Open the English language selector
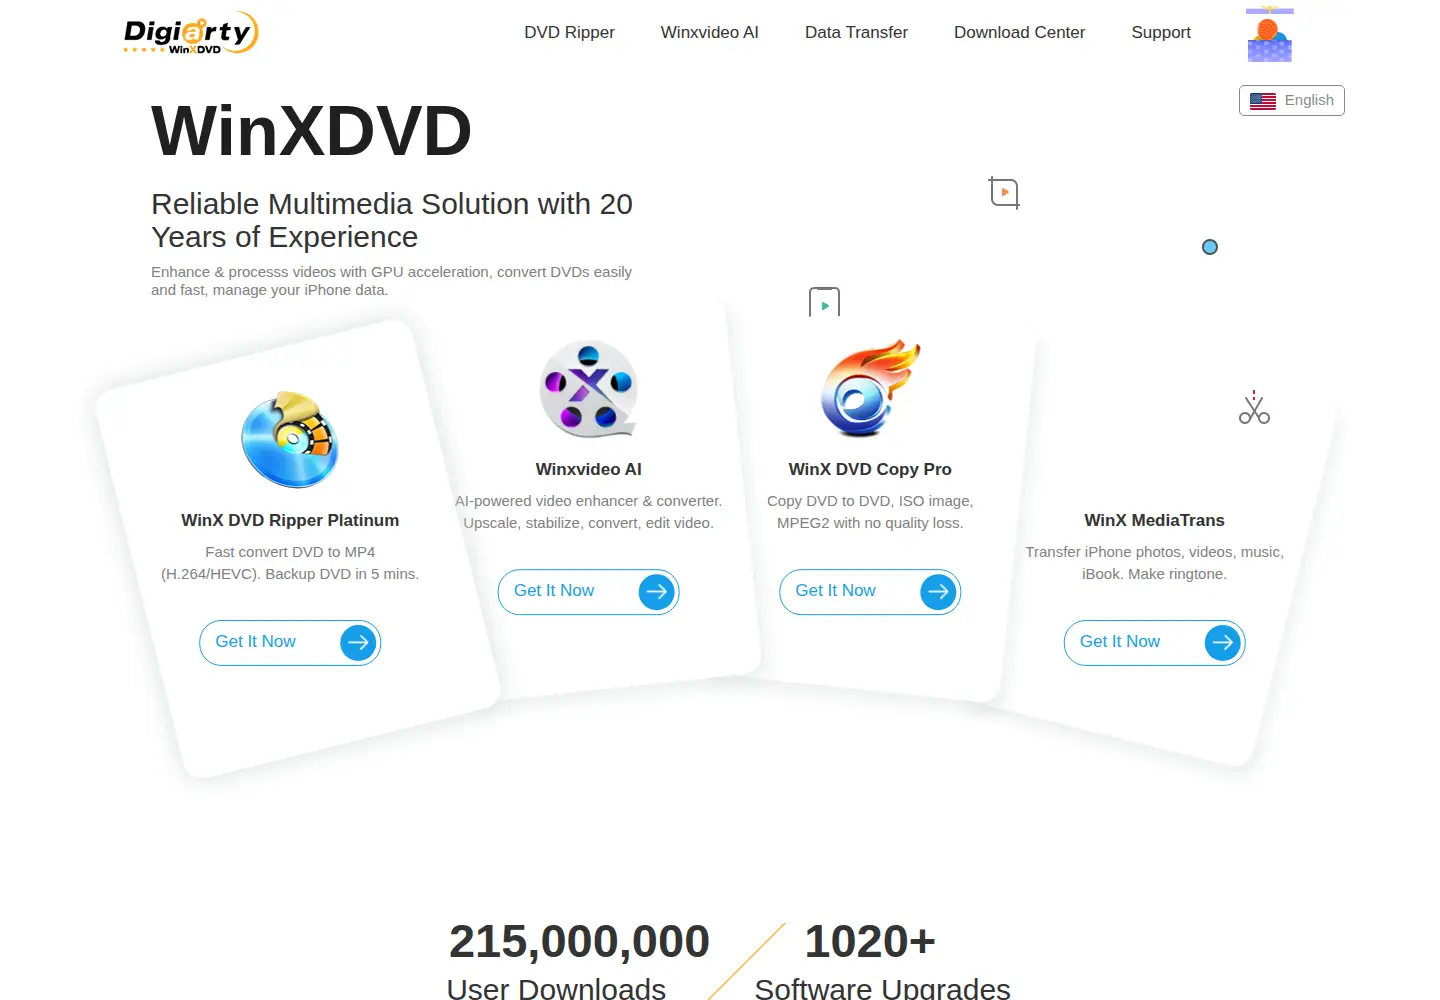This screenshot has width=1440, height=1000. coord(1292,100)
